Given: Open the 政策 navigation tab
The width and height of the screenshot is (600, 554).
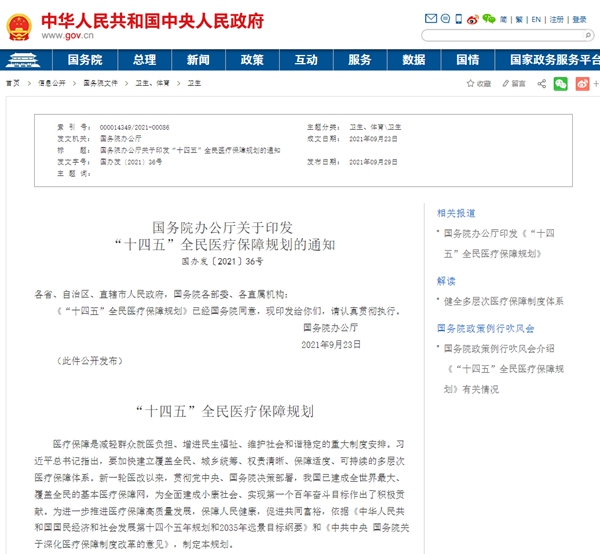Looking at the screenshot, I should click(x=252, y=59).
